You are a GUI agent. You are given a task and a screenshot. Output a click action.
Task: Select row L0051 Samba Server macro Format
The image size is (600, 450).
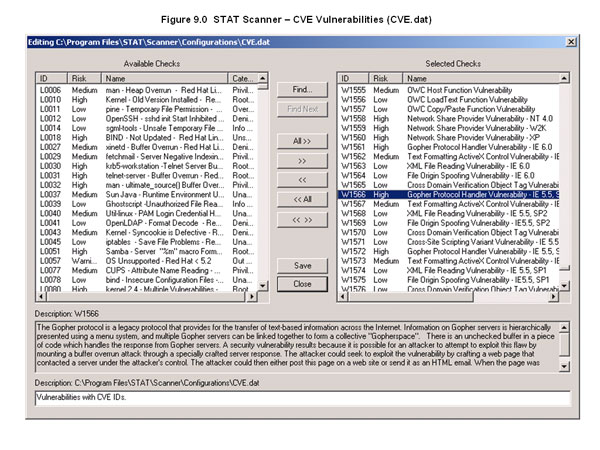click(147, 251)
